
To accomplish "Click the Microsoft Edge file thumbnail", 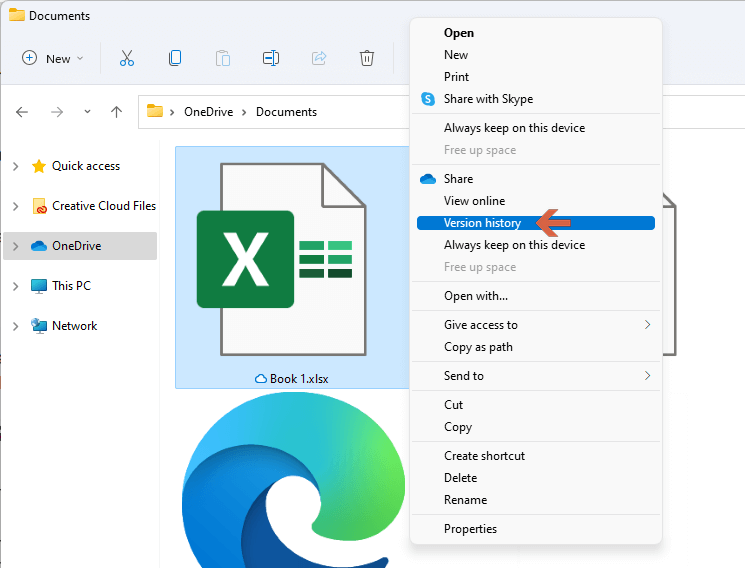I will [x=294, y=480].
